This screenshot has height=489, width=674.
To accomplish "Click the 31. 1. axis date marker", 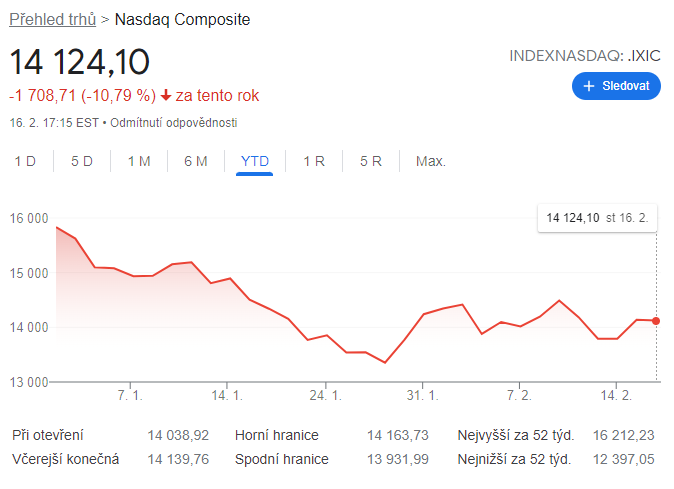I will (x=423, y=395).
